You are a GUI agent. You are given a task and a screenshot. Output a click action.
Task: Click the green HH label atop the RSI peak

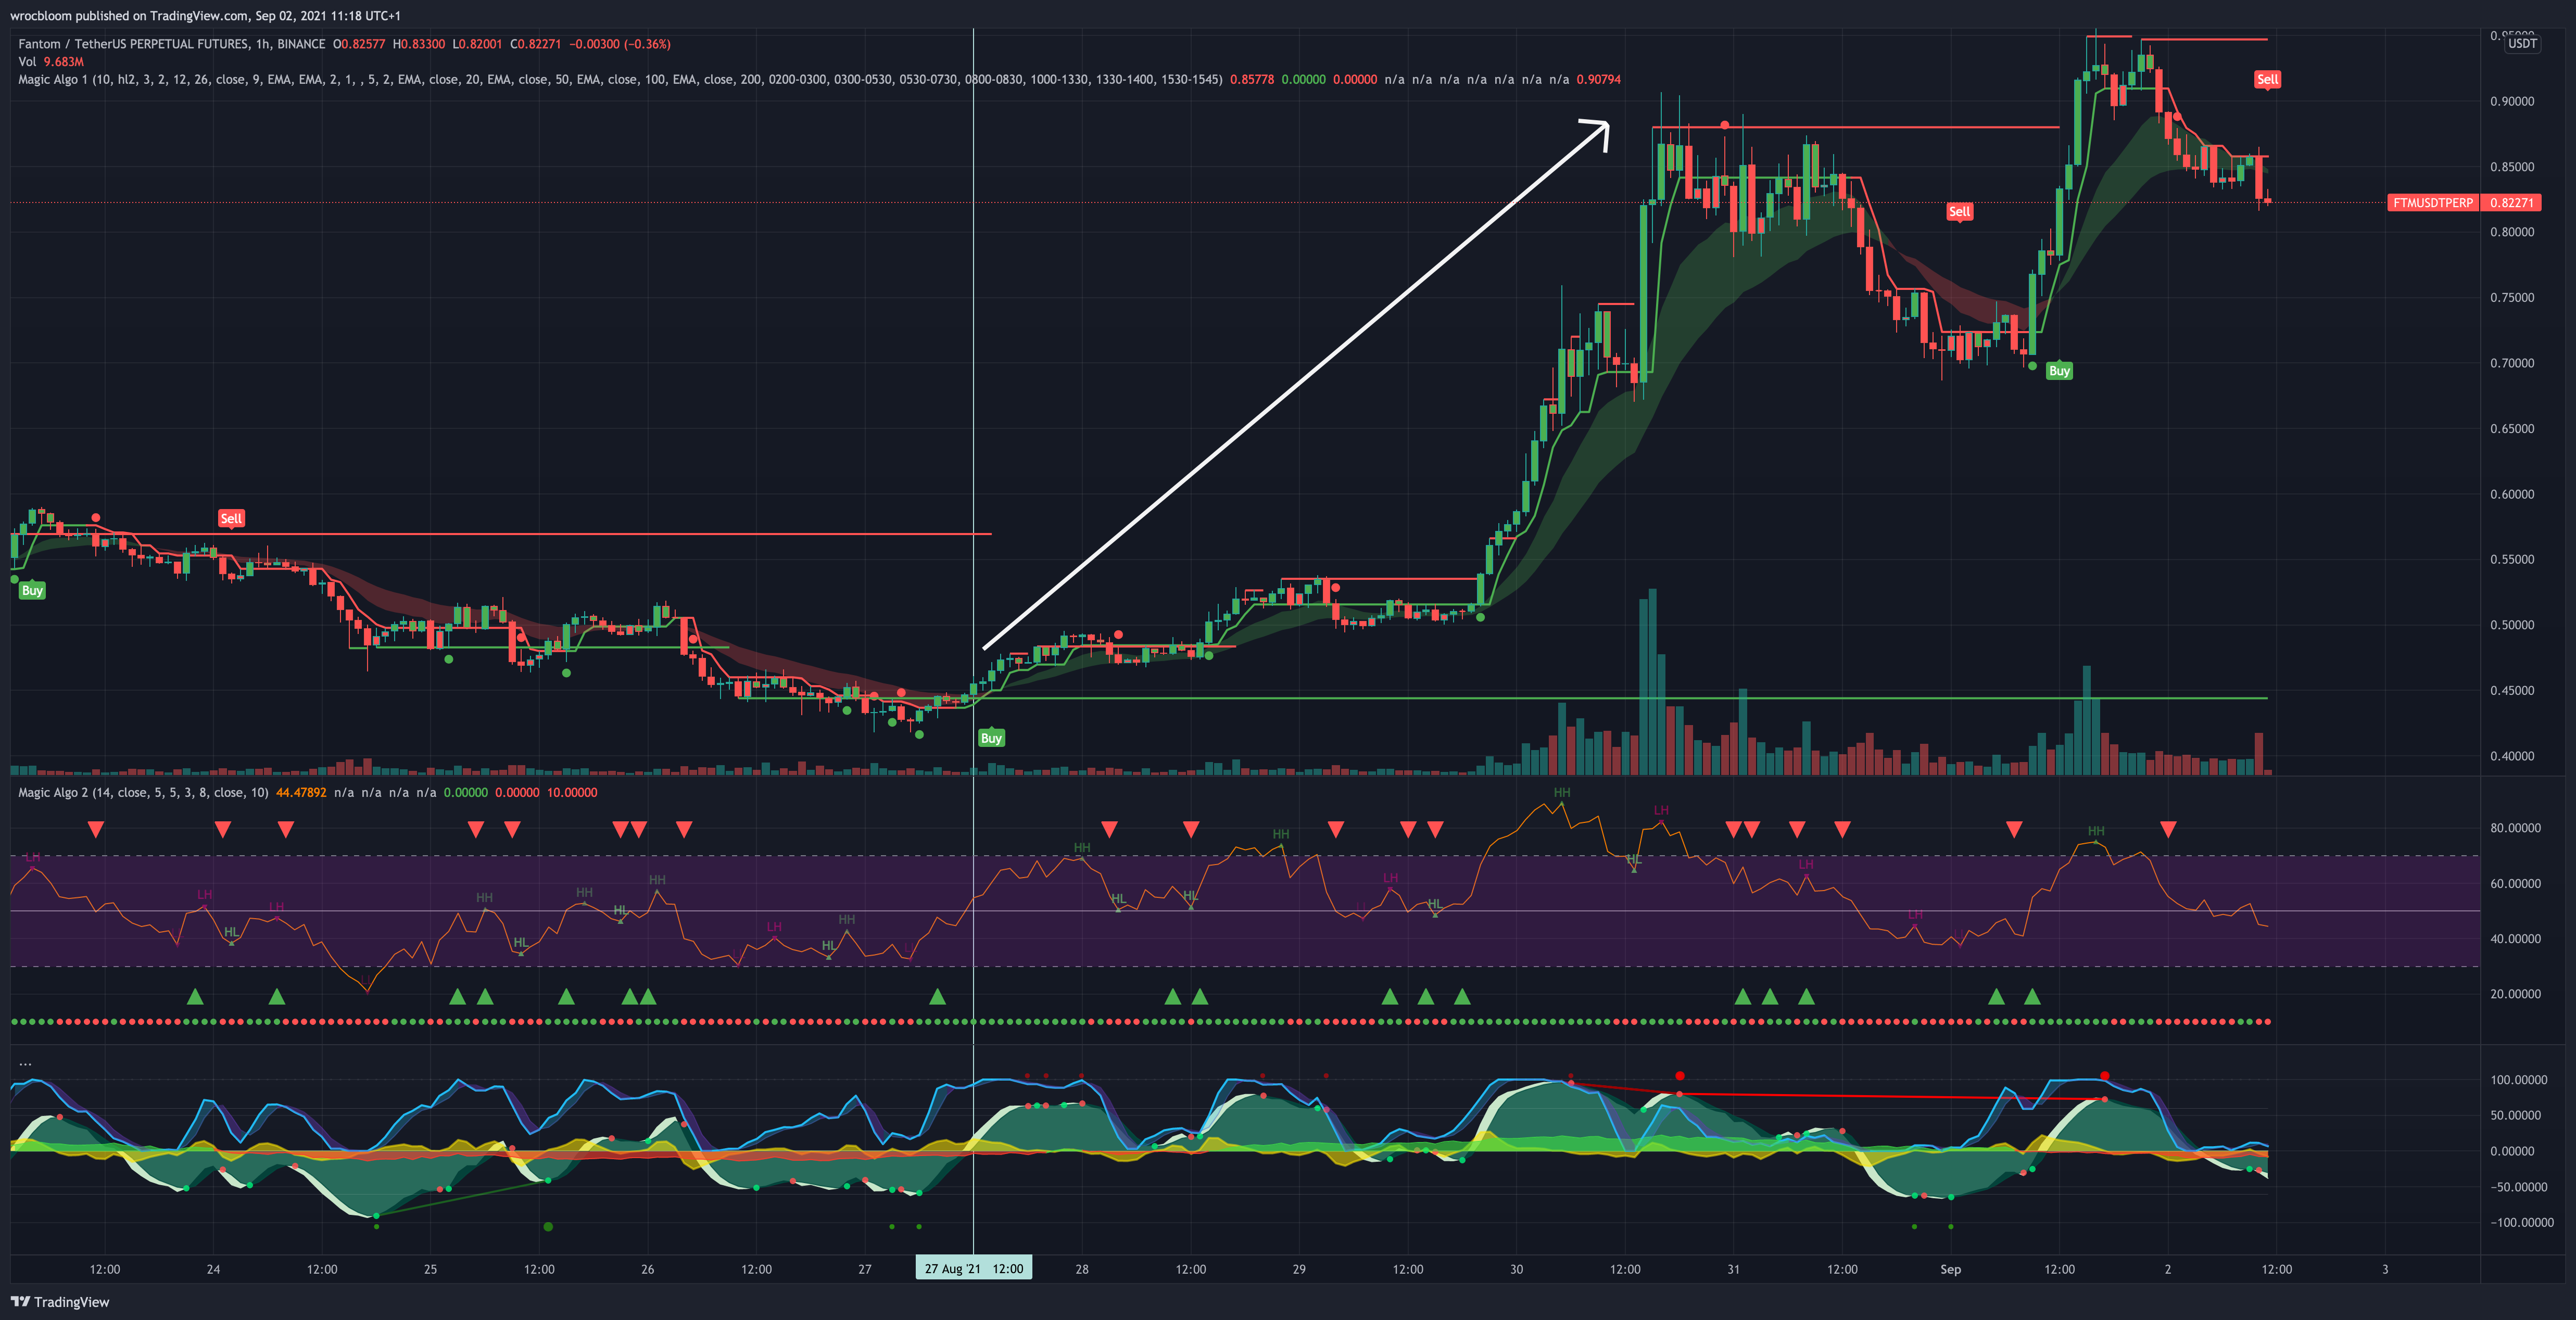click(1561, 793)
